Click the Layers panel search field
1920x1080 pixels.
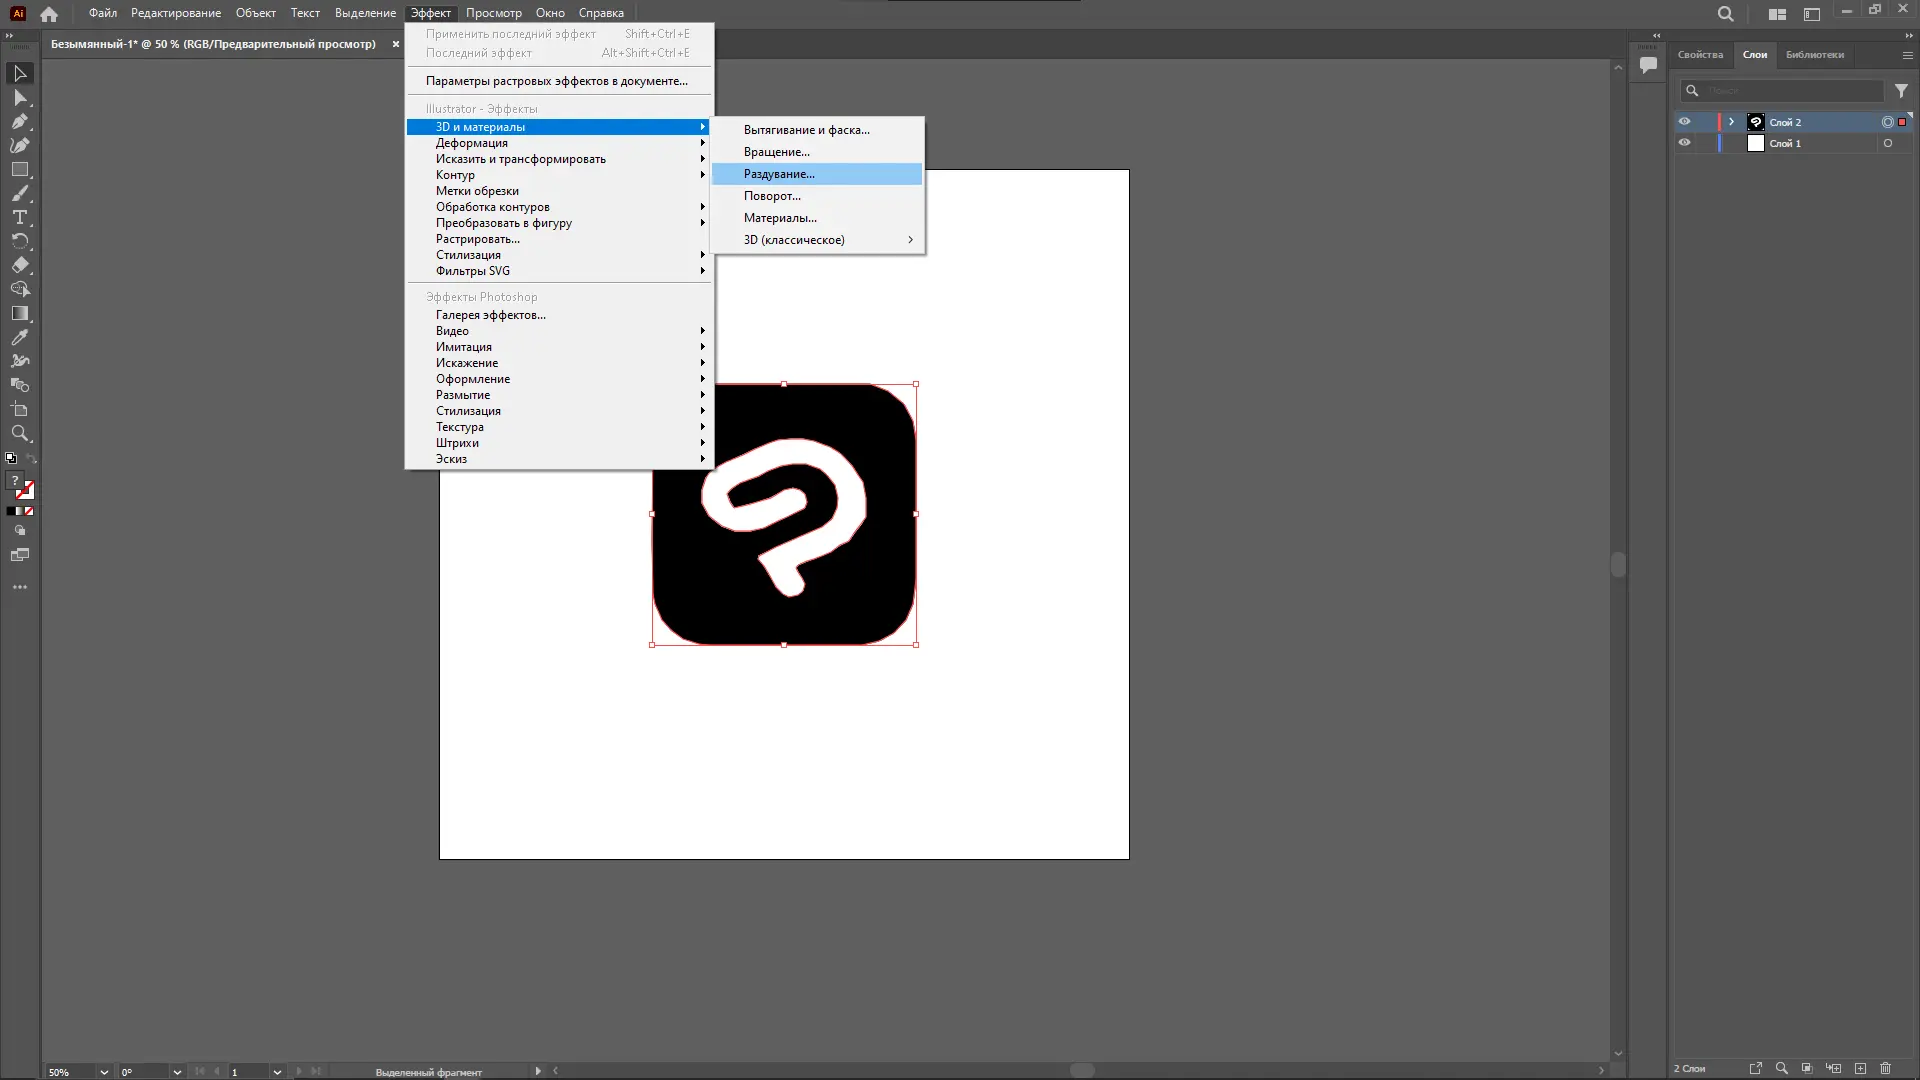click(x=1783, y=91)
